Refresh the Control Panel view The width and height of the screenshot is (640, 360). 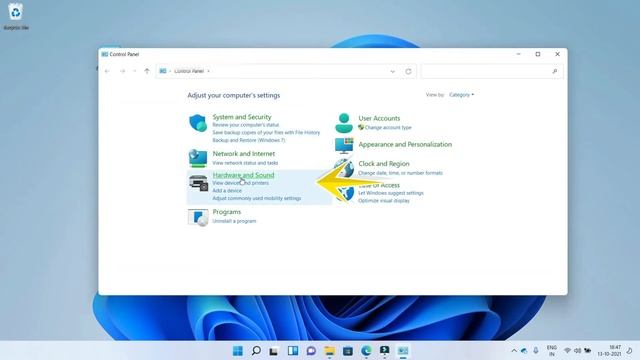pos(408,71)
